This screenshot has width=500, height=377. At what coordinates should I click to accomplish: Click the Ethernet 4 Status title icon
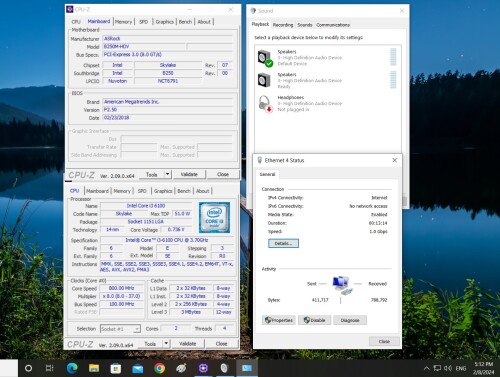click(x=260, y=160)
